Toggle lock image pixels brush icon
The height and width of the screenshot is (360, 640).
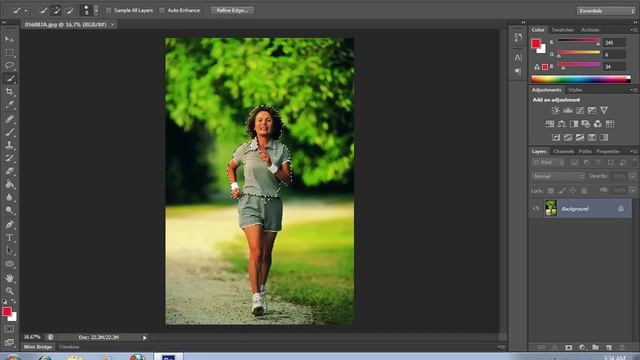click(562, 191)
